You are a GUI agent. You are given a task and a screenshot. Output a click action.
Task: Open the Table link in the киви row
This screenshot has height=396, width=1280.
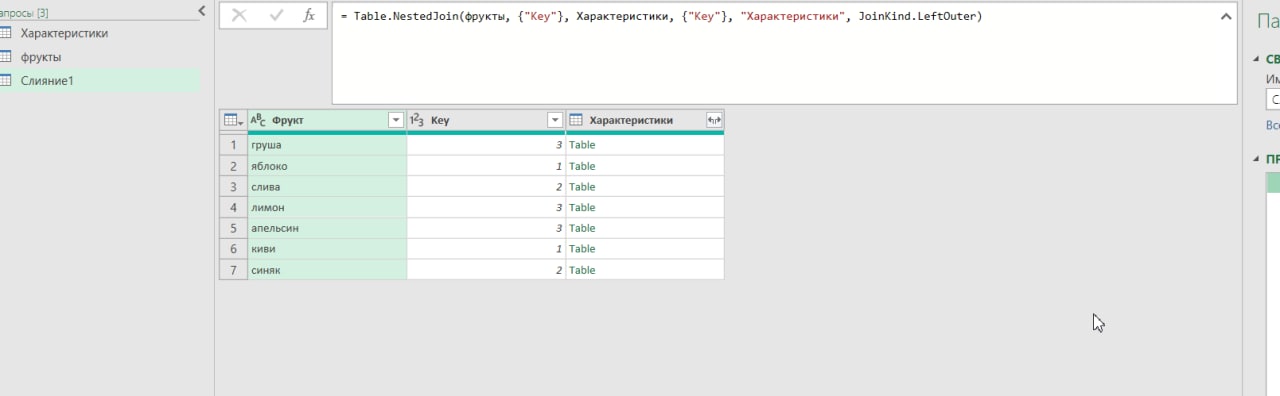click(x=582, y=249)
